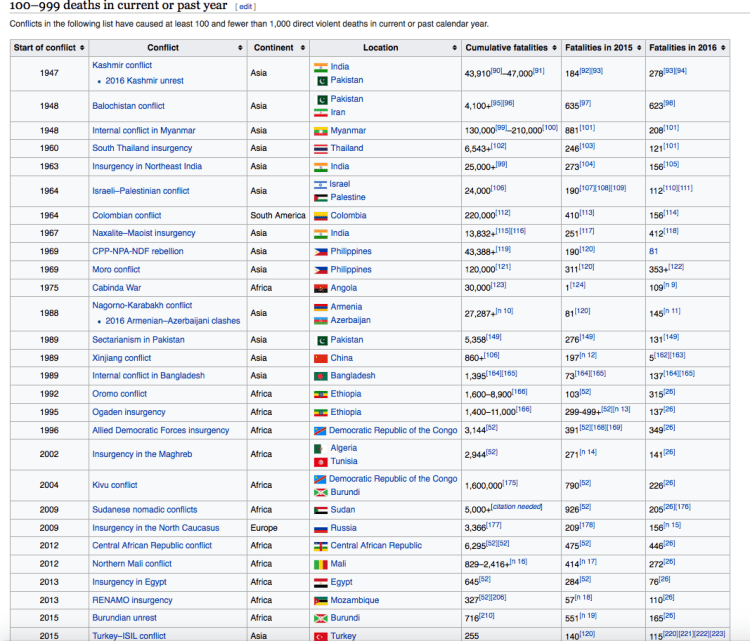This screenshot has width=750, height=641.
Task: Click the Myanmar flag icon
Action: (321, 130)
